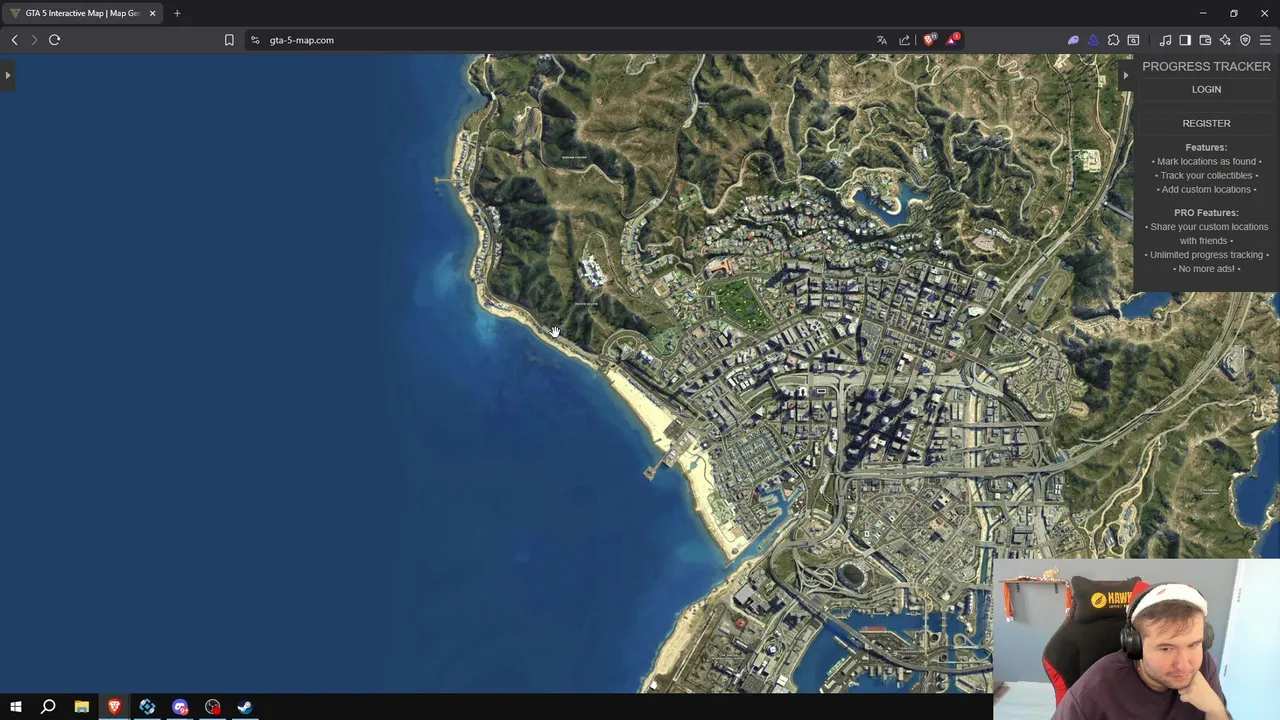Viewport: 1280px width, 720px height.
Task: Select the GTA 5 Interactive Map tab
Action: pos(82,13)
